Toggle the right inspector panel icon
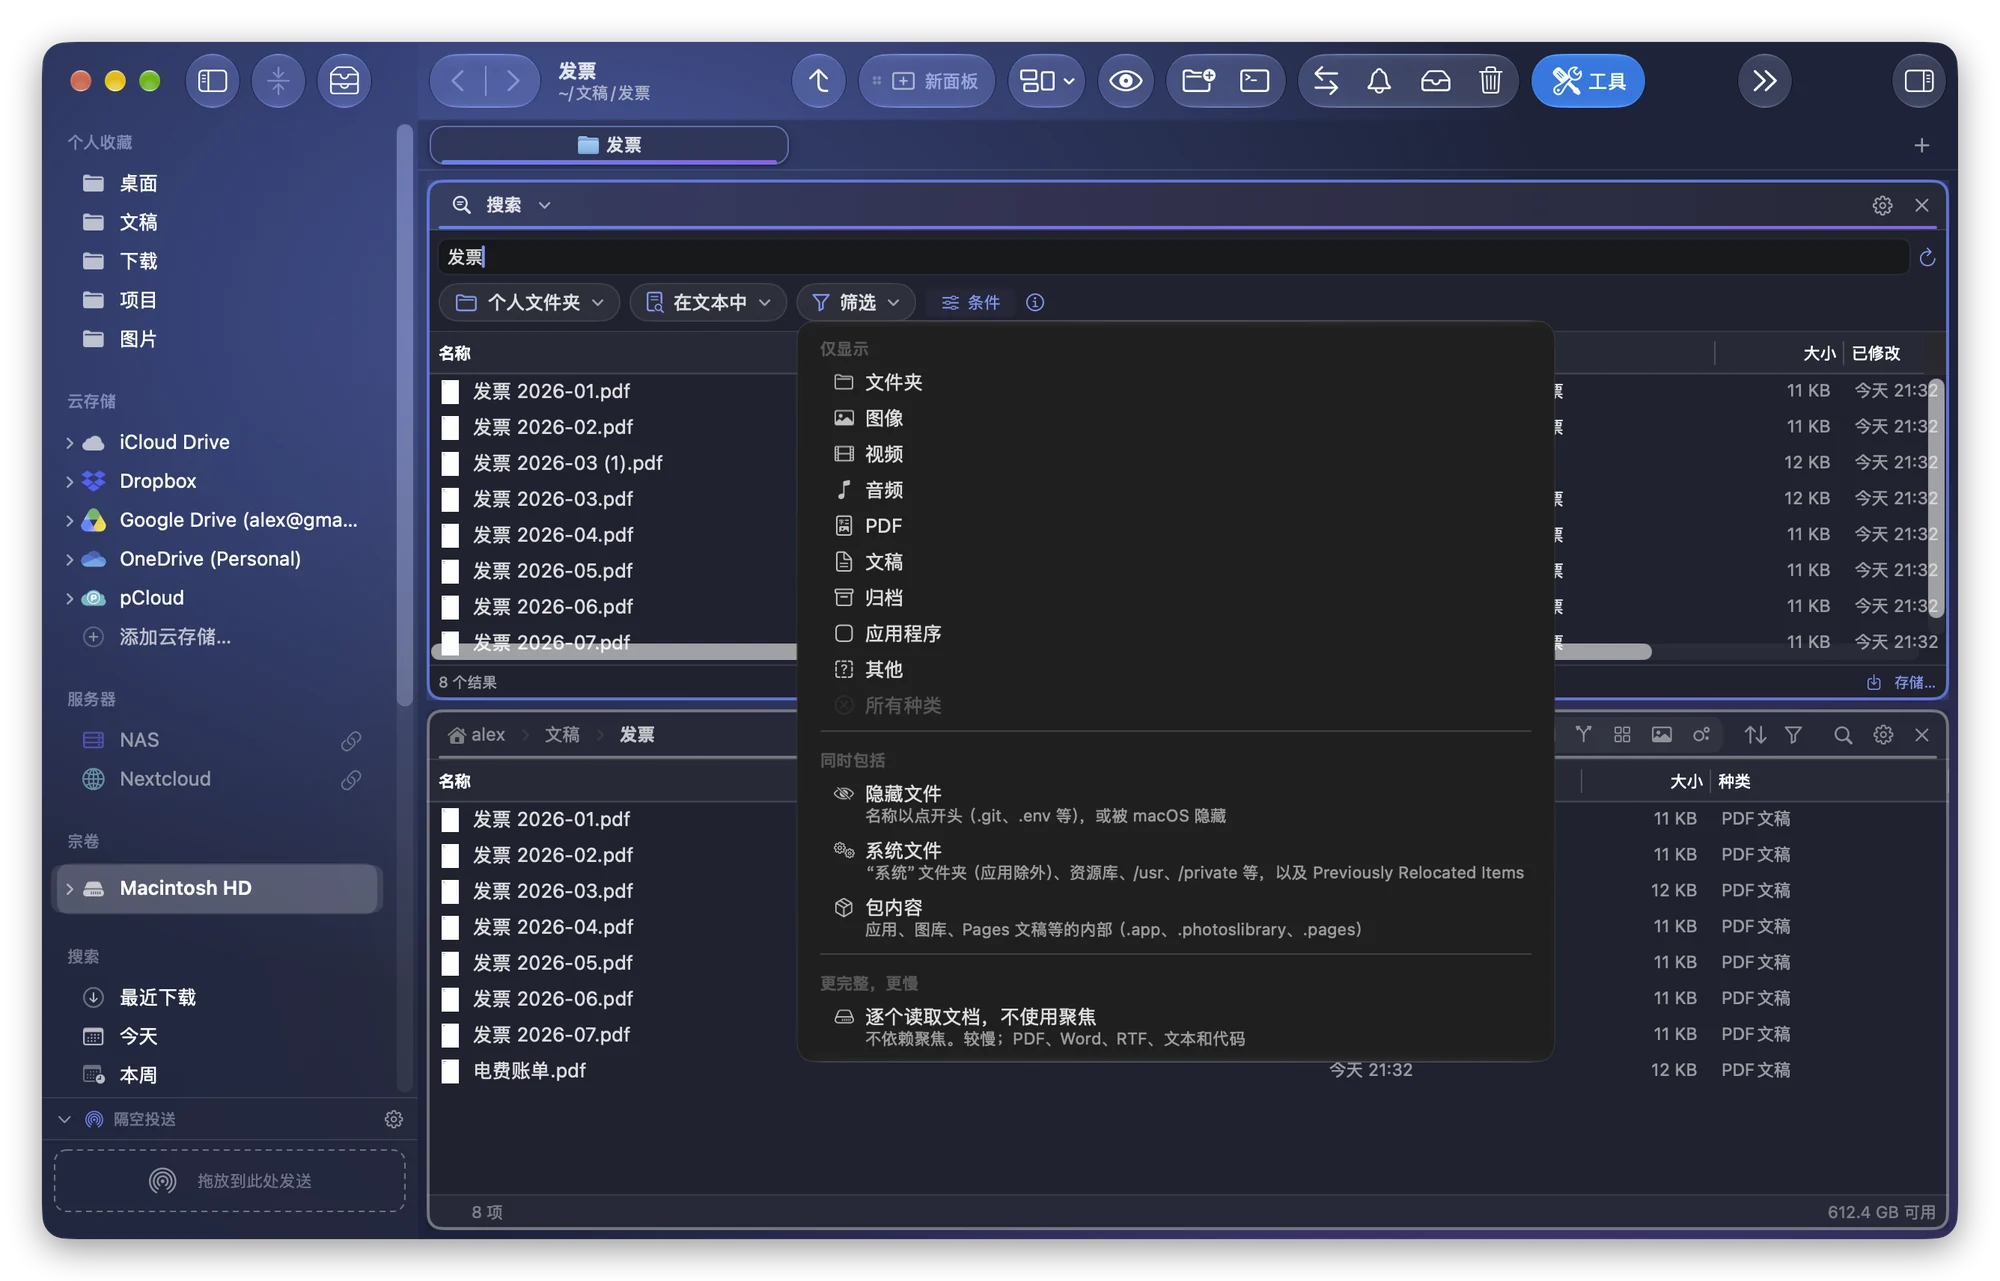Screen dimensions: 2000x1281 [x=1918, y=81]
